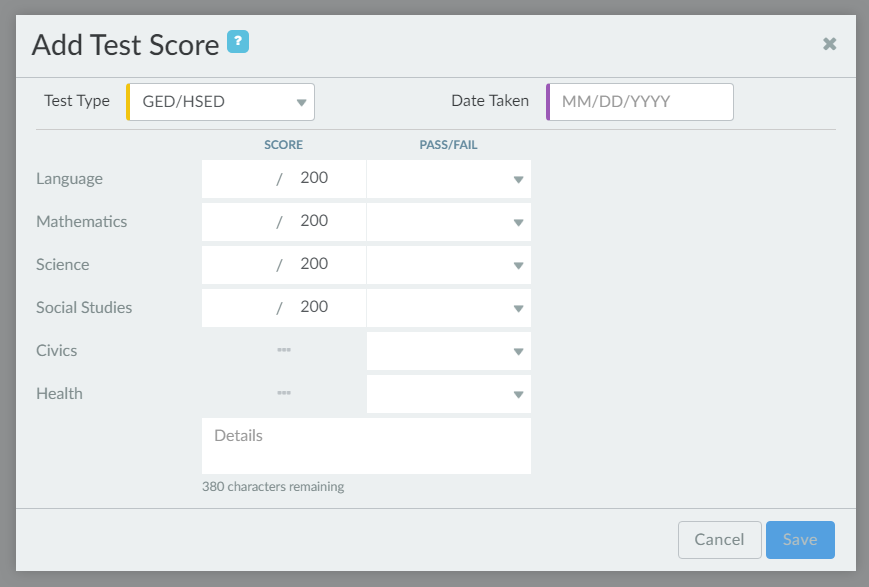Click the Save button
Image resolution: width=869 pixels, height=587 pixels.
(x=800, y=540)
